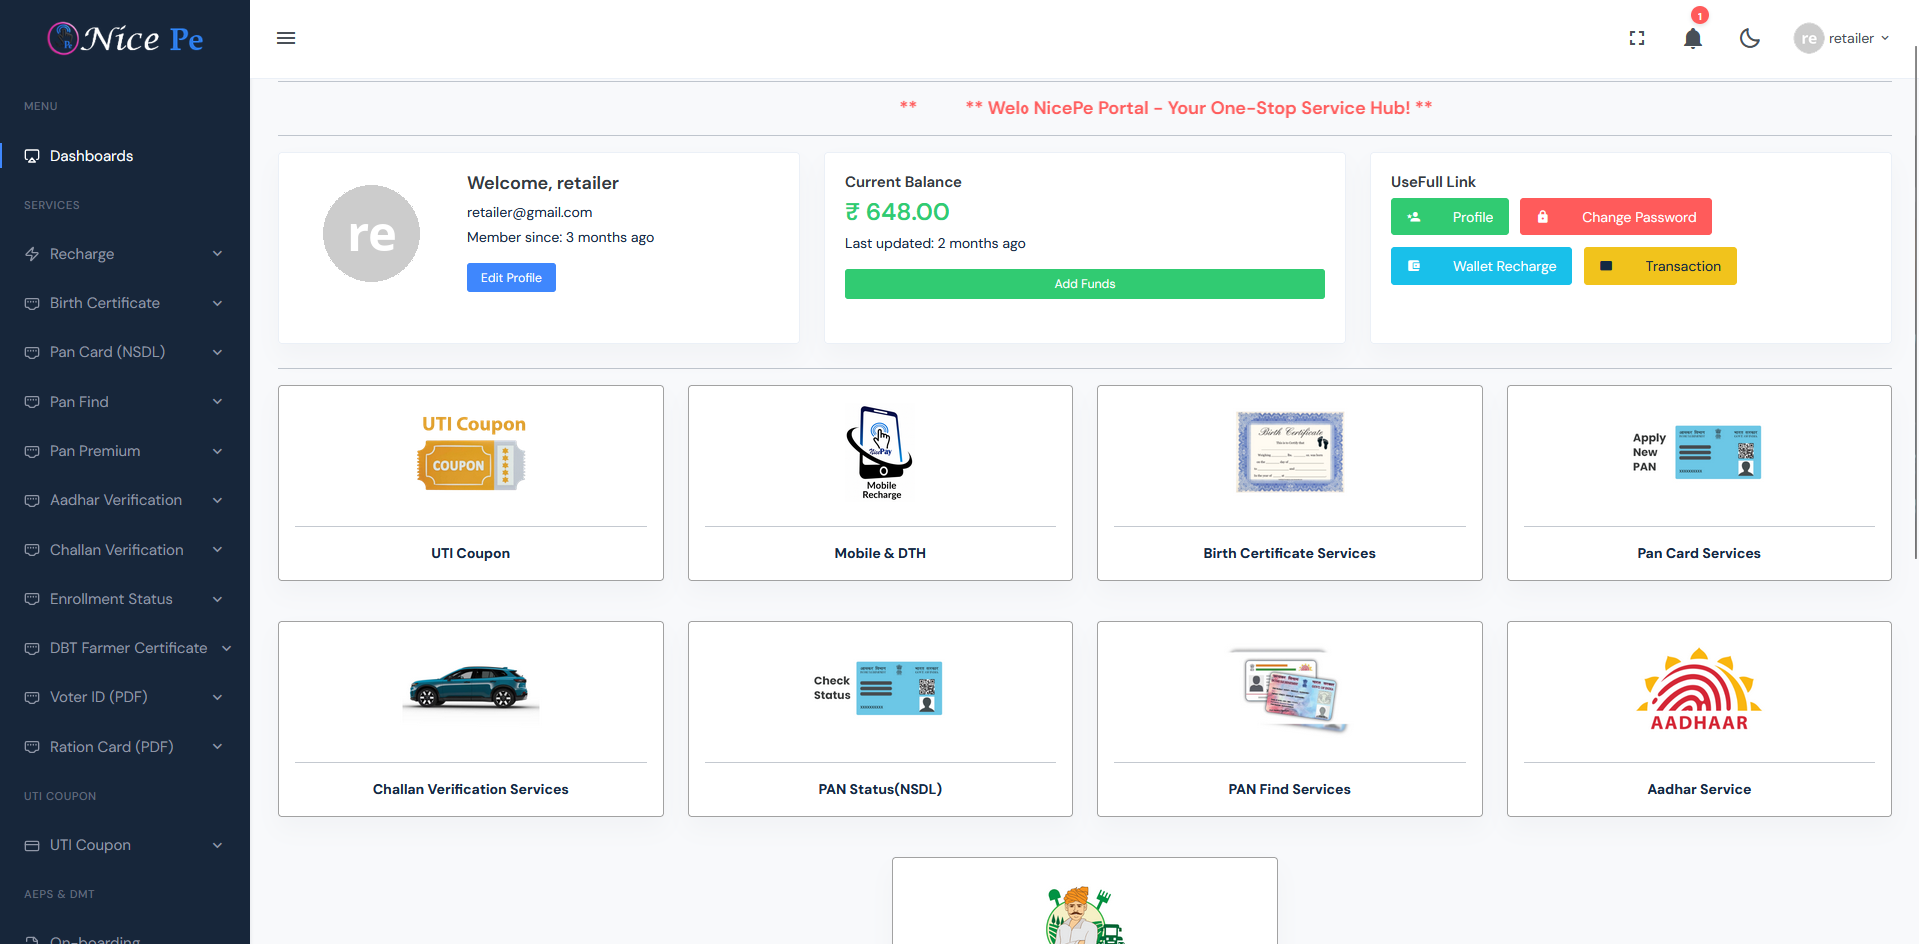1919x944 pixels.
Task: Click the Nice Pe logo
Action: coord(124,38)
